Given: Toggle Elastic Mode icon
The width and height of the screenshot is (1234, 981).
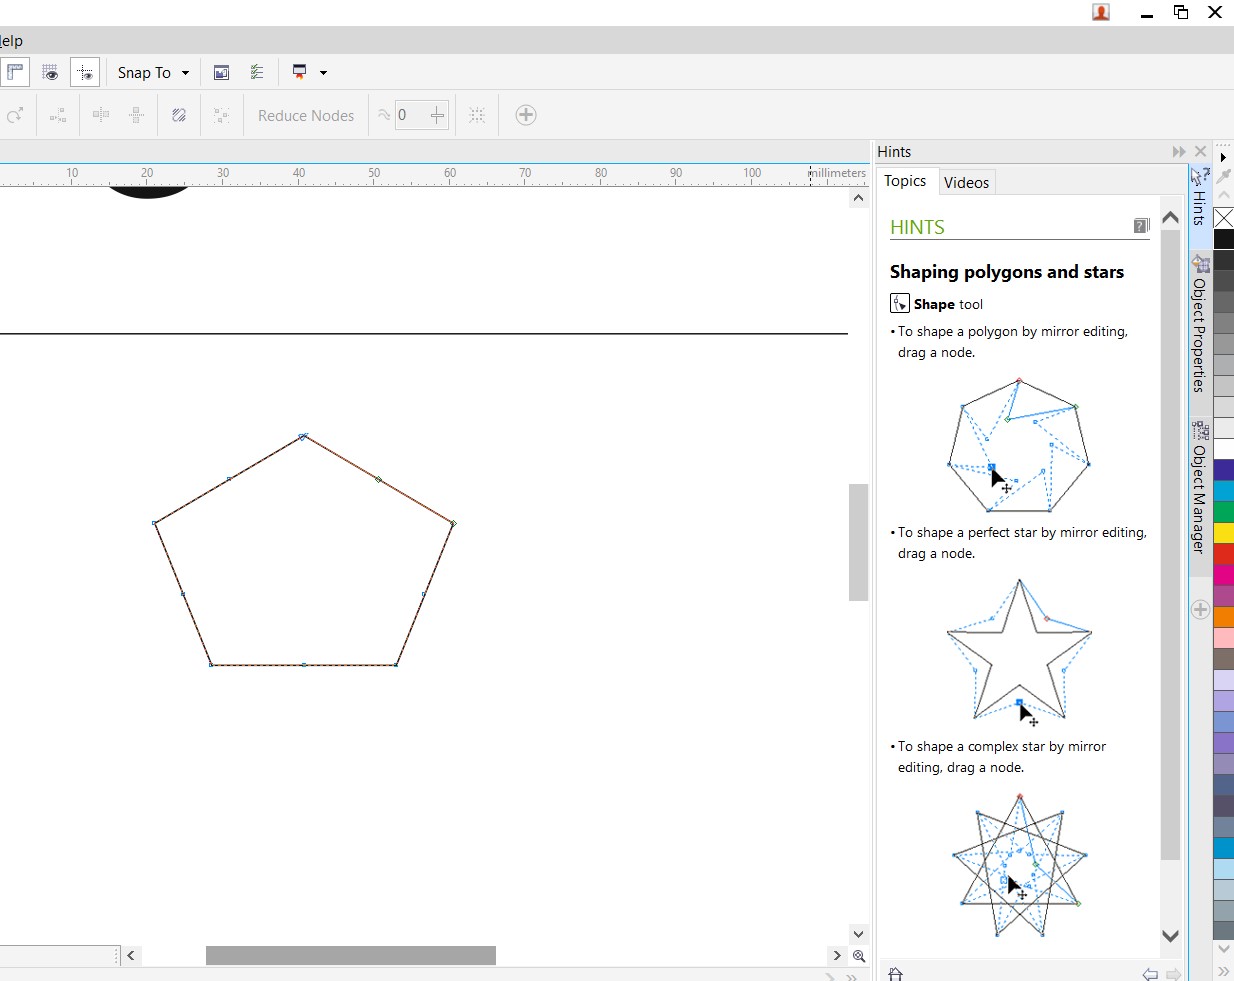Looking at the screenshot, I should pyautogui.click(x=179, y=115).
